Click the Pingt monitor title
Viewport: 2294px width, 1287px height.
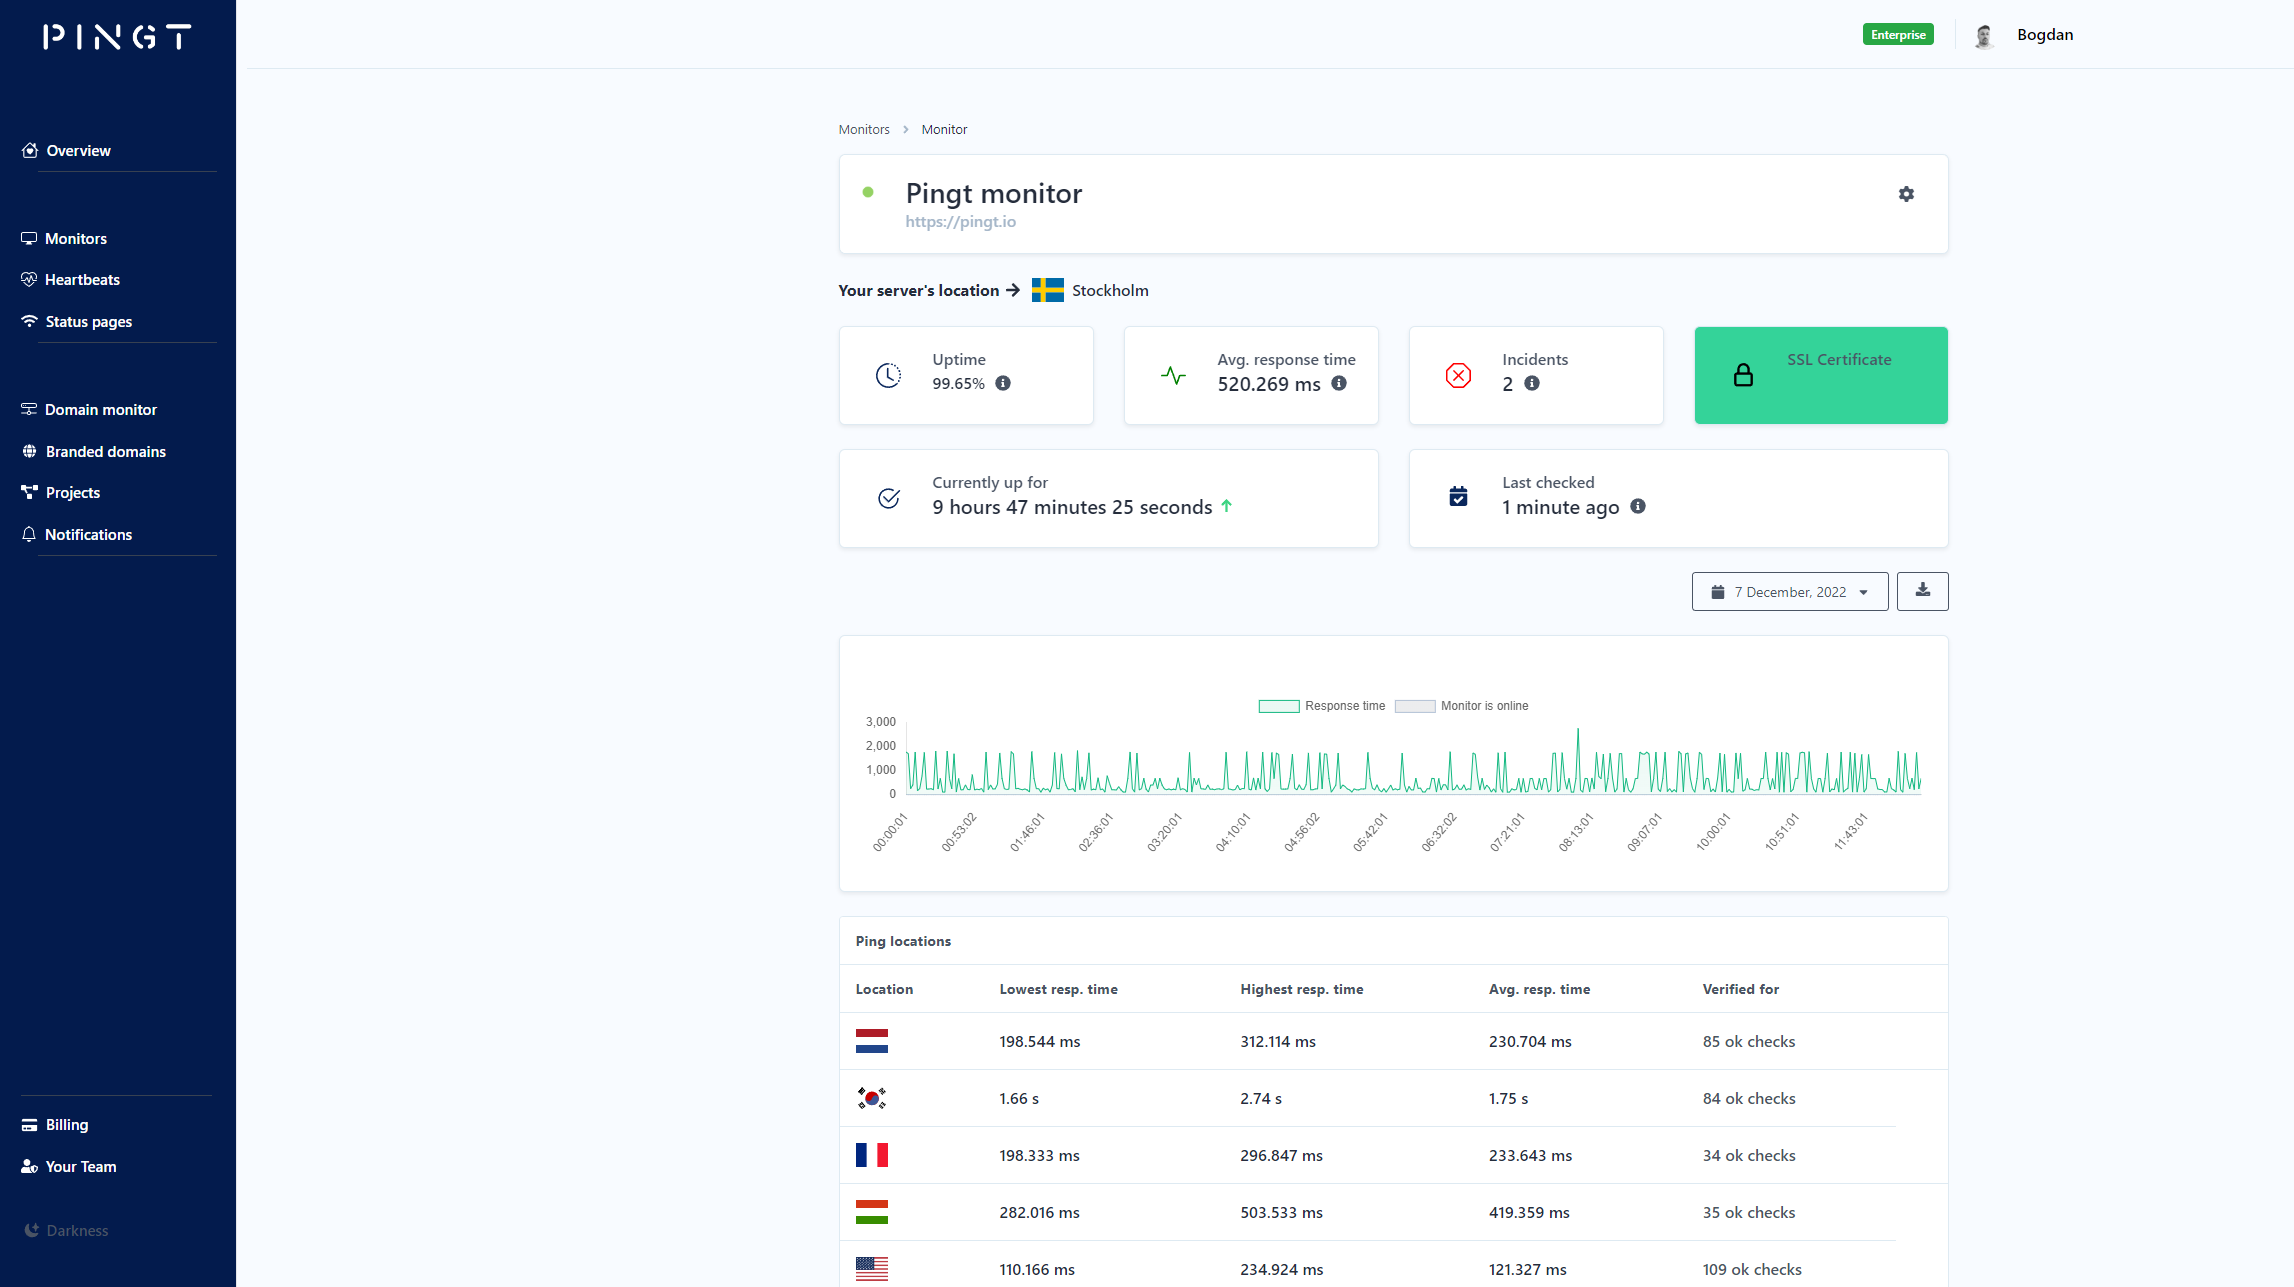[x=993, y=193]
